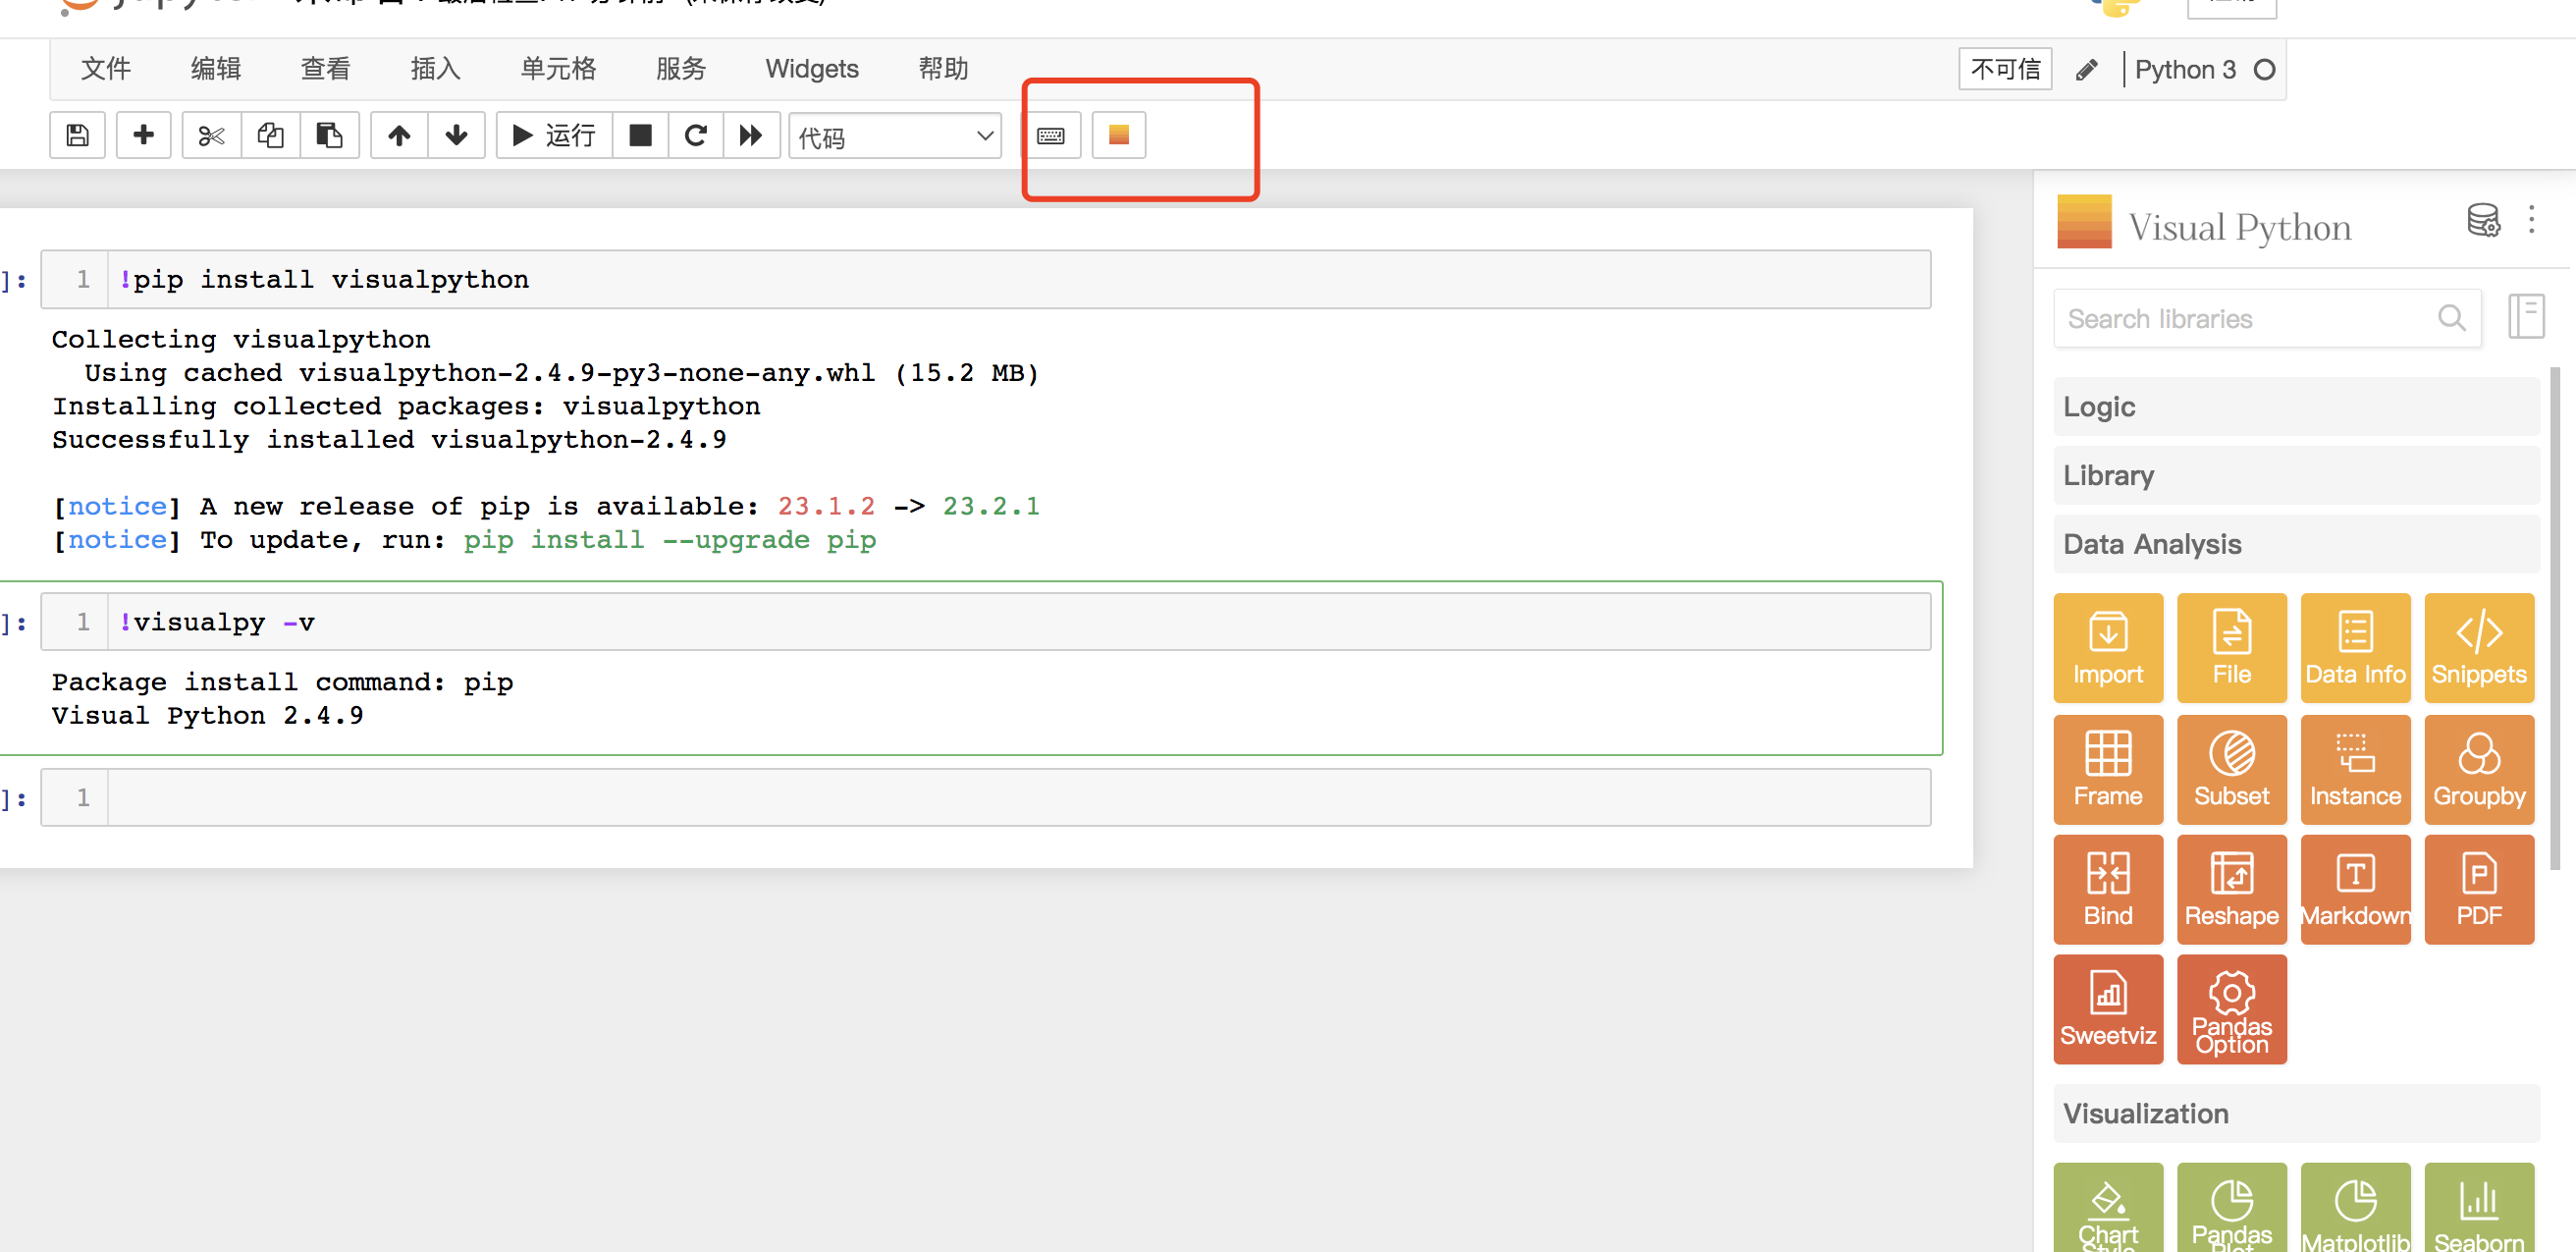Click the search magnifier icon in Visual Python
The image size is (2576, 1252).
click(2451, 319)
